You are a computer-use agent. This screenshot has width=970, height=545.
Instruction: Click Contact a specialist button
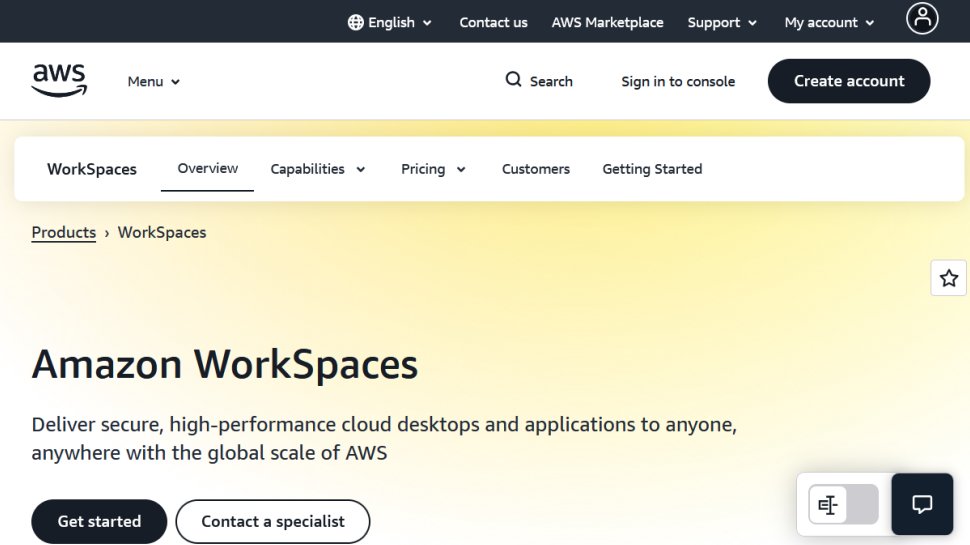pos(273,521)
